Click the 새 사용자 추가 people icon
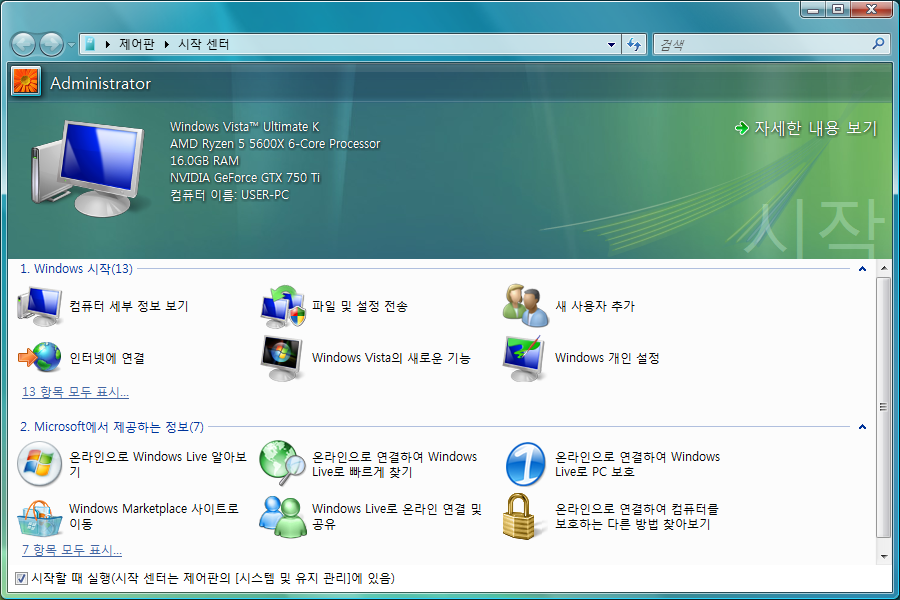 click(x=526, y=305)
